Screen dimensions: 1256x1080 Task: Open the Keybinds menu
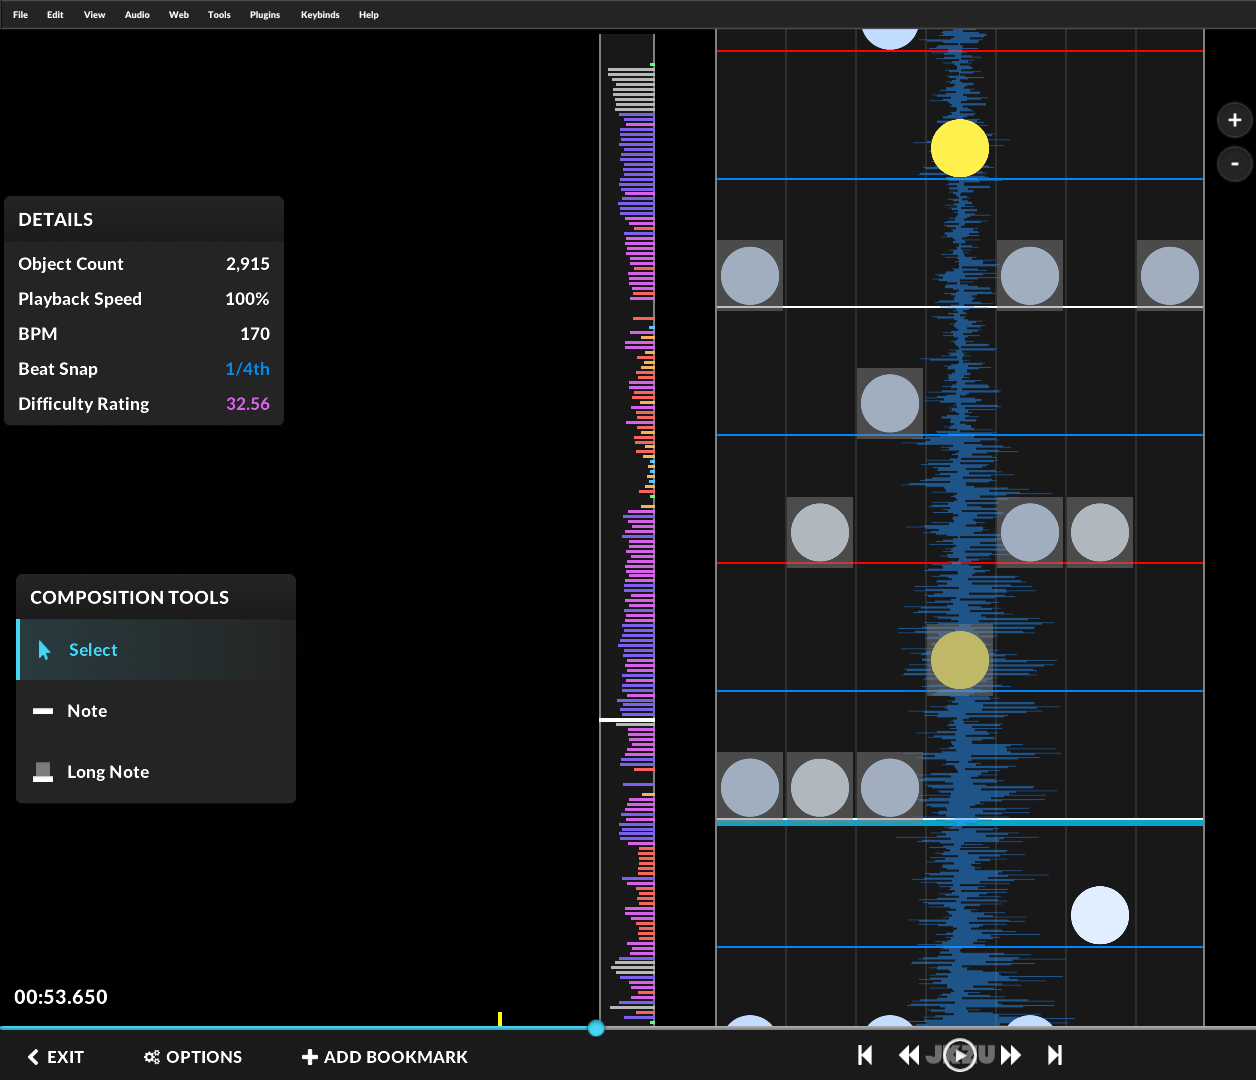(x=320, y=15)
